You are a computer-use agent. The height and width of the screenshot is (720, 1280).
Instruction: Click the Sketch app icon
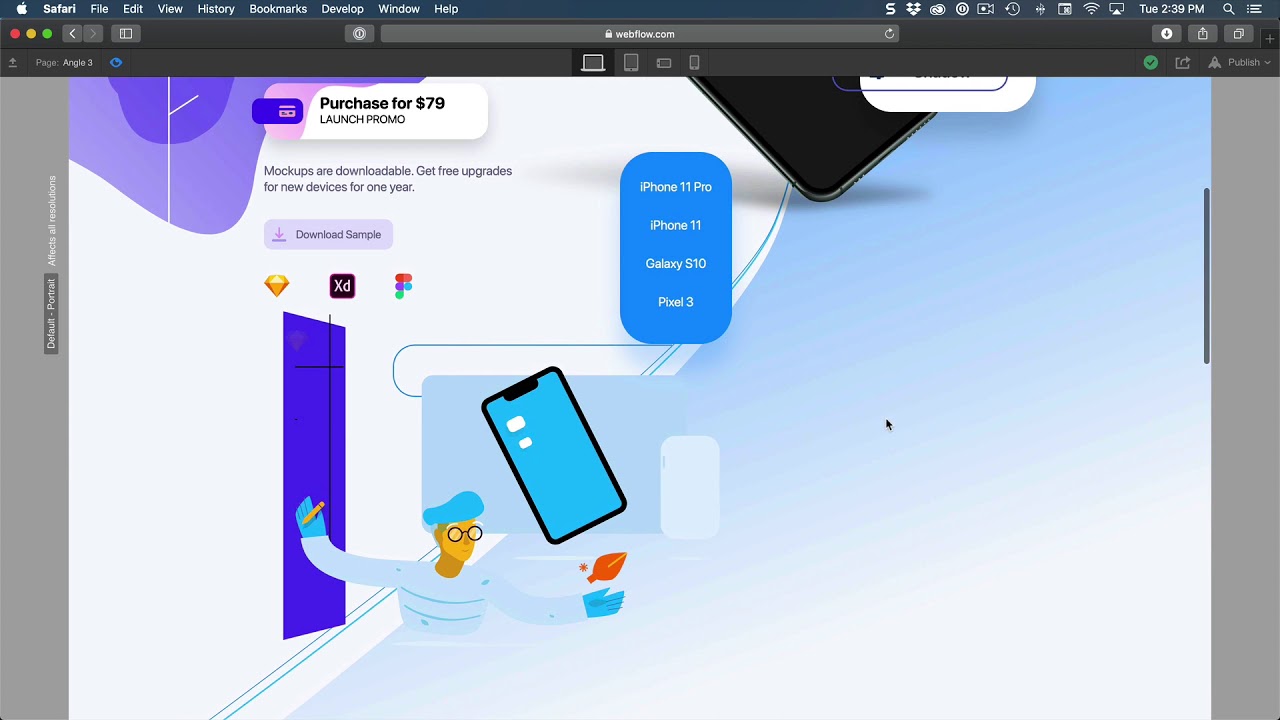pos(277,286)
